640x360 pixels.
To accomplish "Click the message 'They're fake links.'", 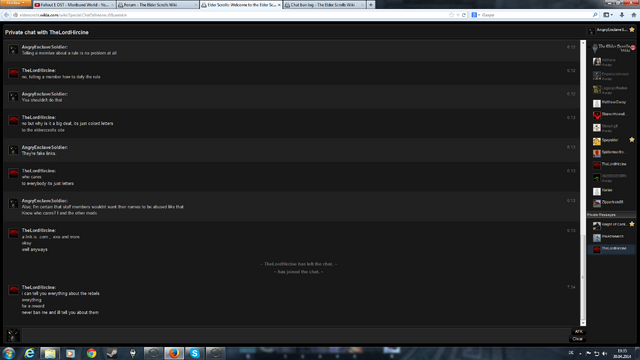I will point(39,153).
